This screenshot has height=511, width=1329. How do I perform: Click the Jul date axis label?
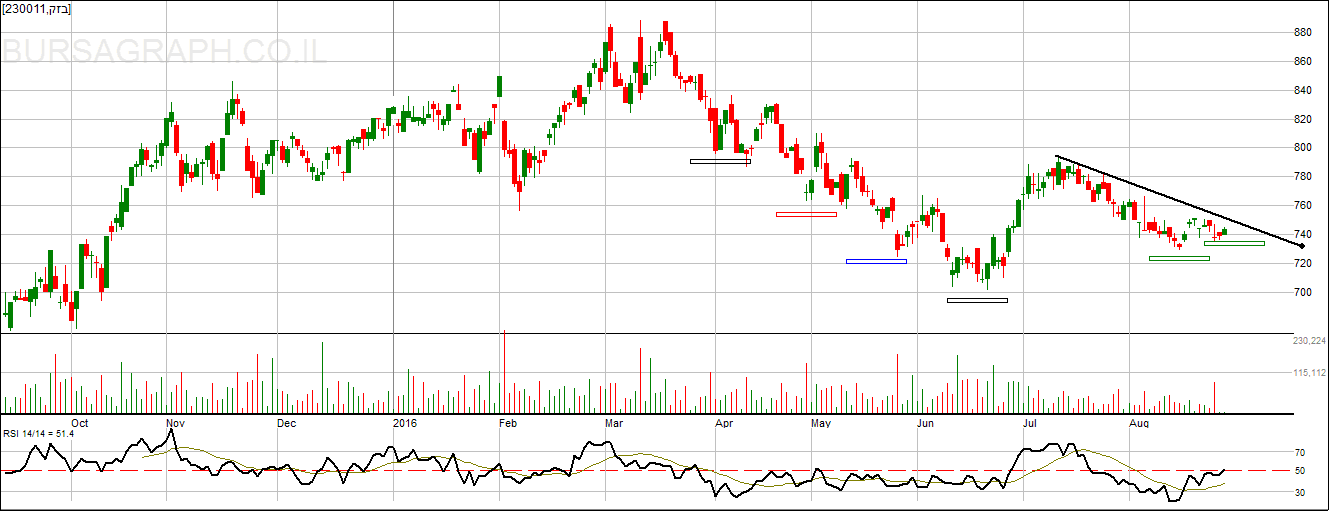coord(1030,423)
